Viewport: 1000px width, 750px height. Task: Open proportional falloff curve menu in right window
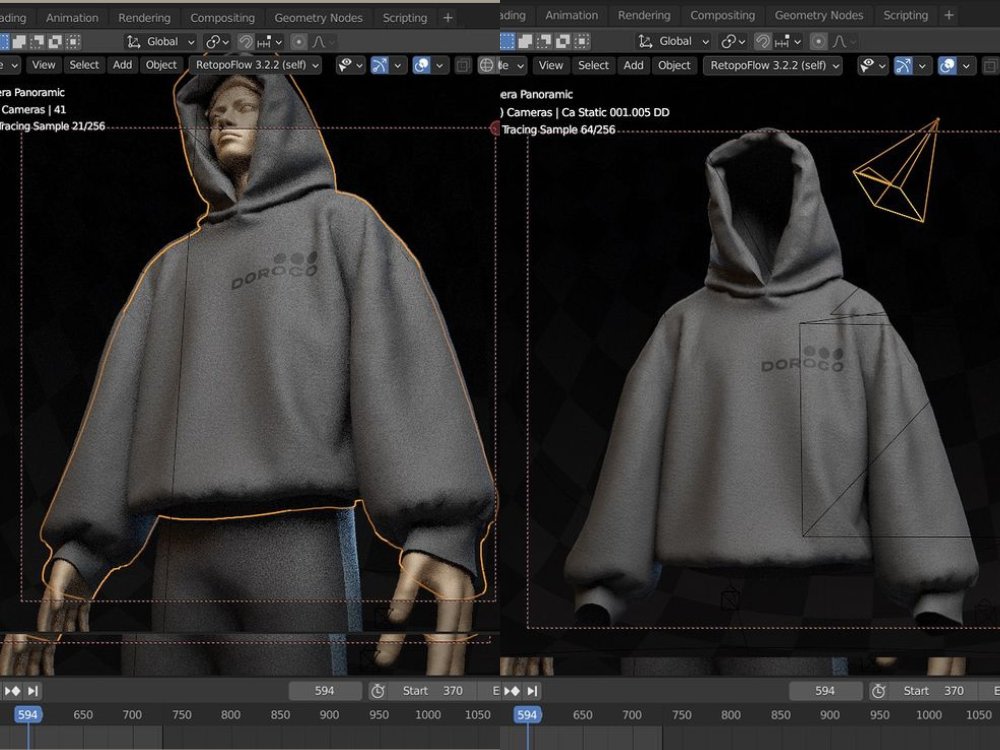coord(844,41)
